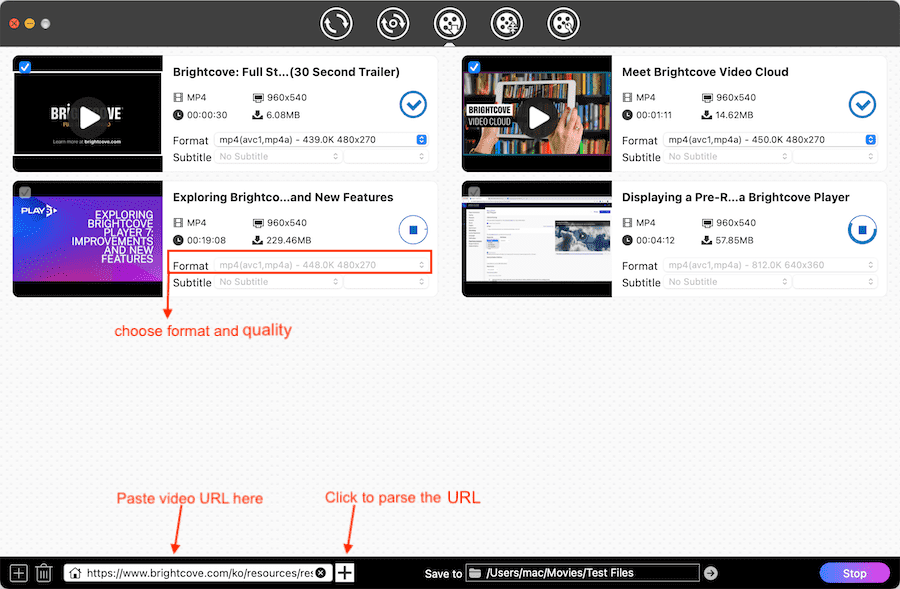Play Meet Brightcove Video Cloud thumbnail
This screenshot has height=589, width=900.
click(538, 117)
